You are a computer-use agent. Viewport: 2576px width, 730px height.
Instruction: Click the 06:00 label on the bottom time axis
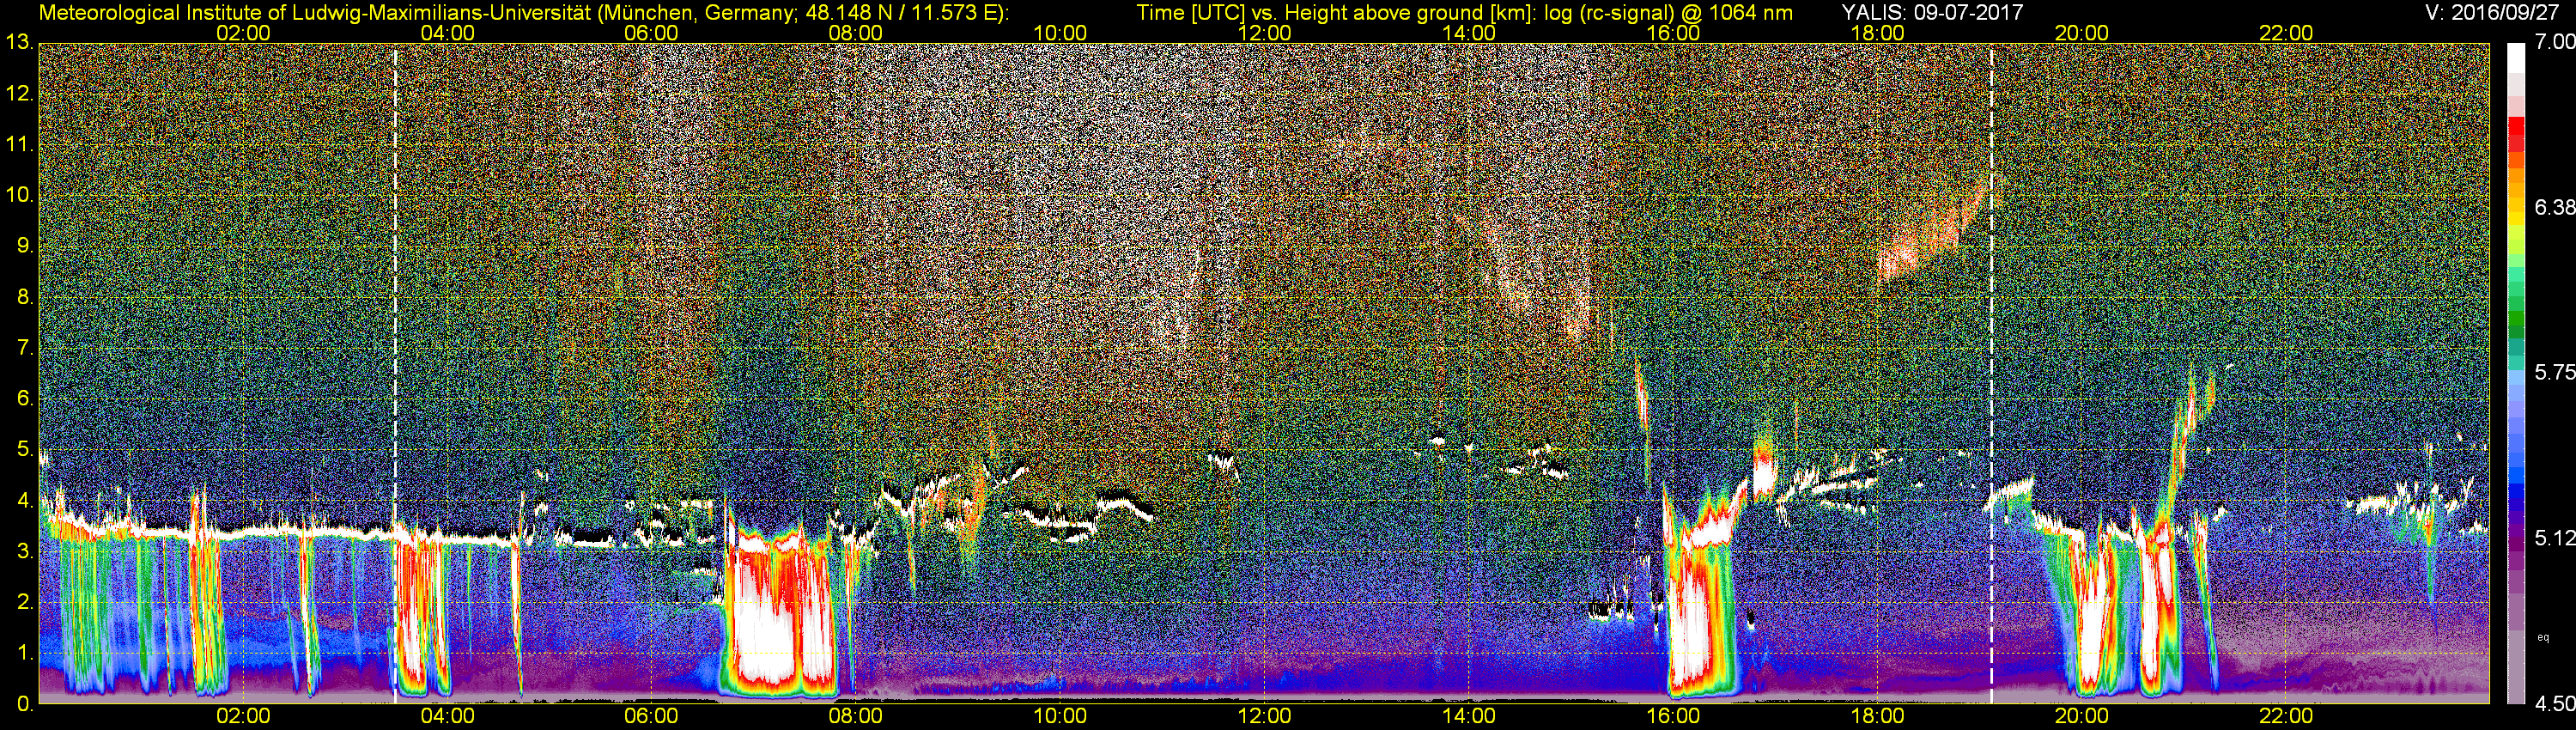pyautogui.click(x=651, y=716)
